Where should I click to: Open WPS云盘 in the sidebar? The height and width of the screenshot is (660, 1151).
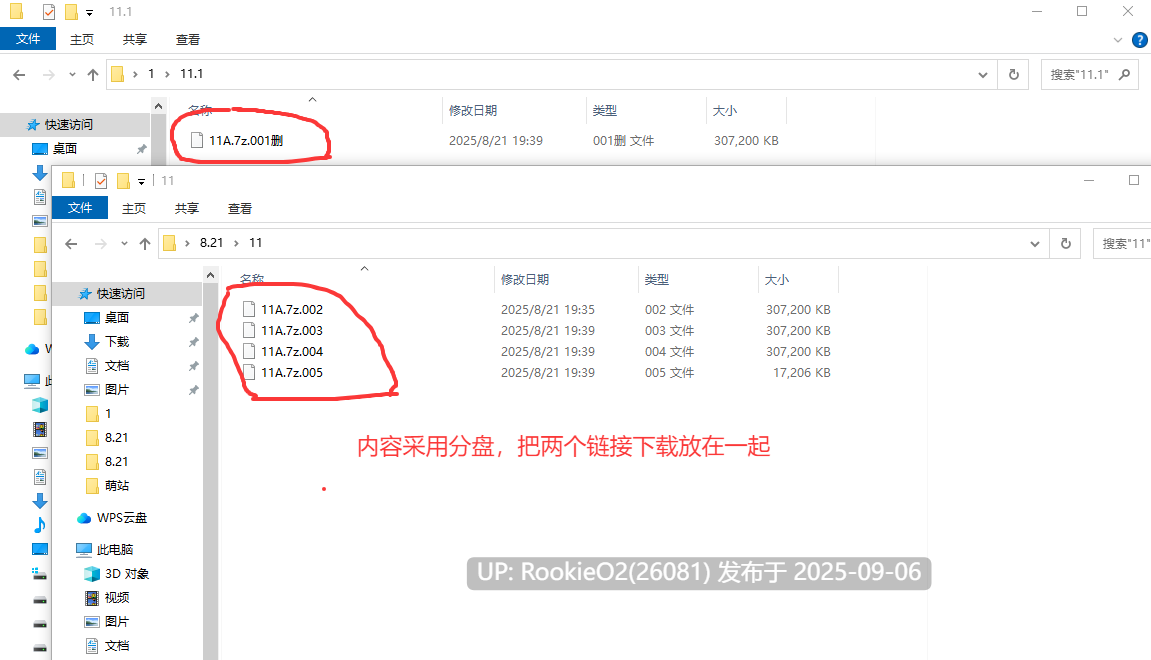122,518
